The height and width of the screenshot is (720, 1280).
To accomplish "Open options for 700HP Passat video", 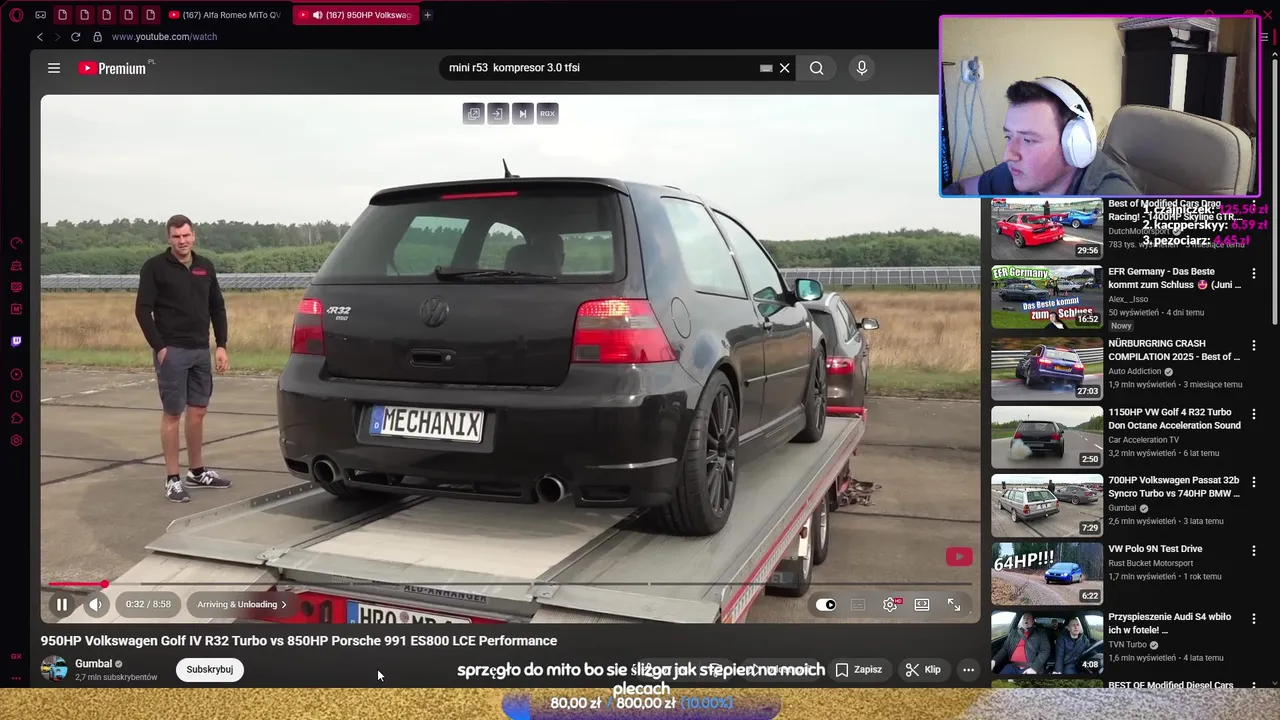I will click(x=1254, y=482).
